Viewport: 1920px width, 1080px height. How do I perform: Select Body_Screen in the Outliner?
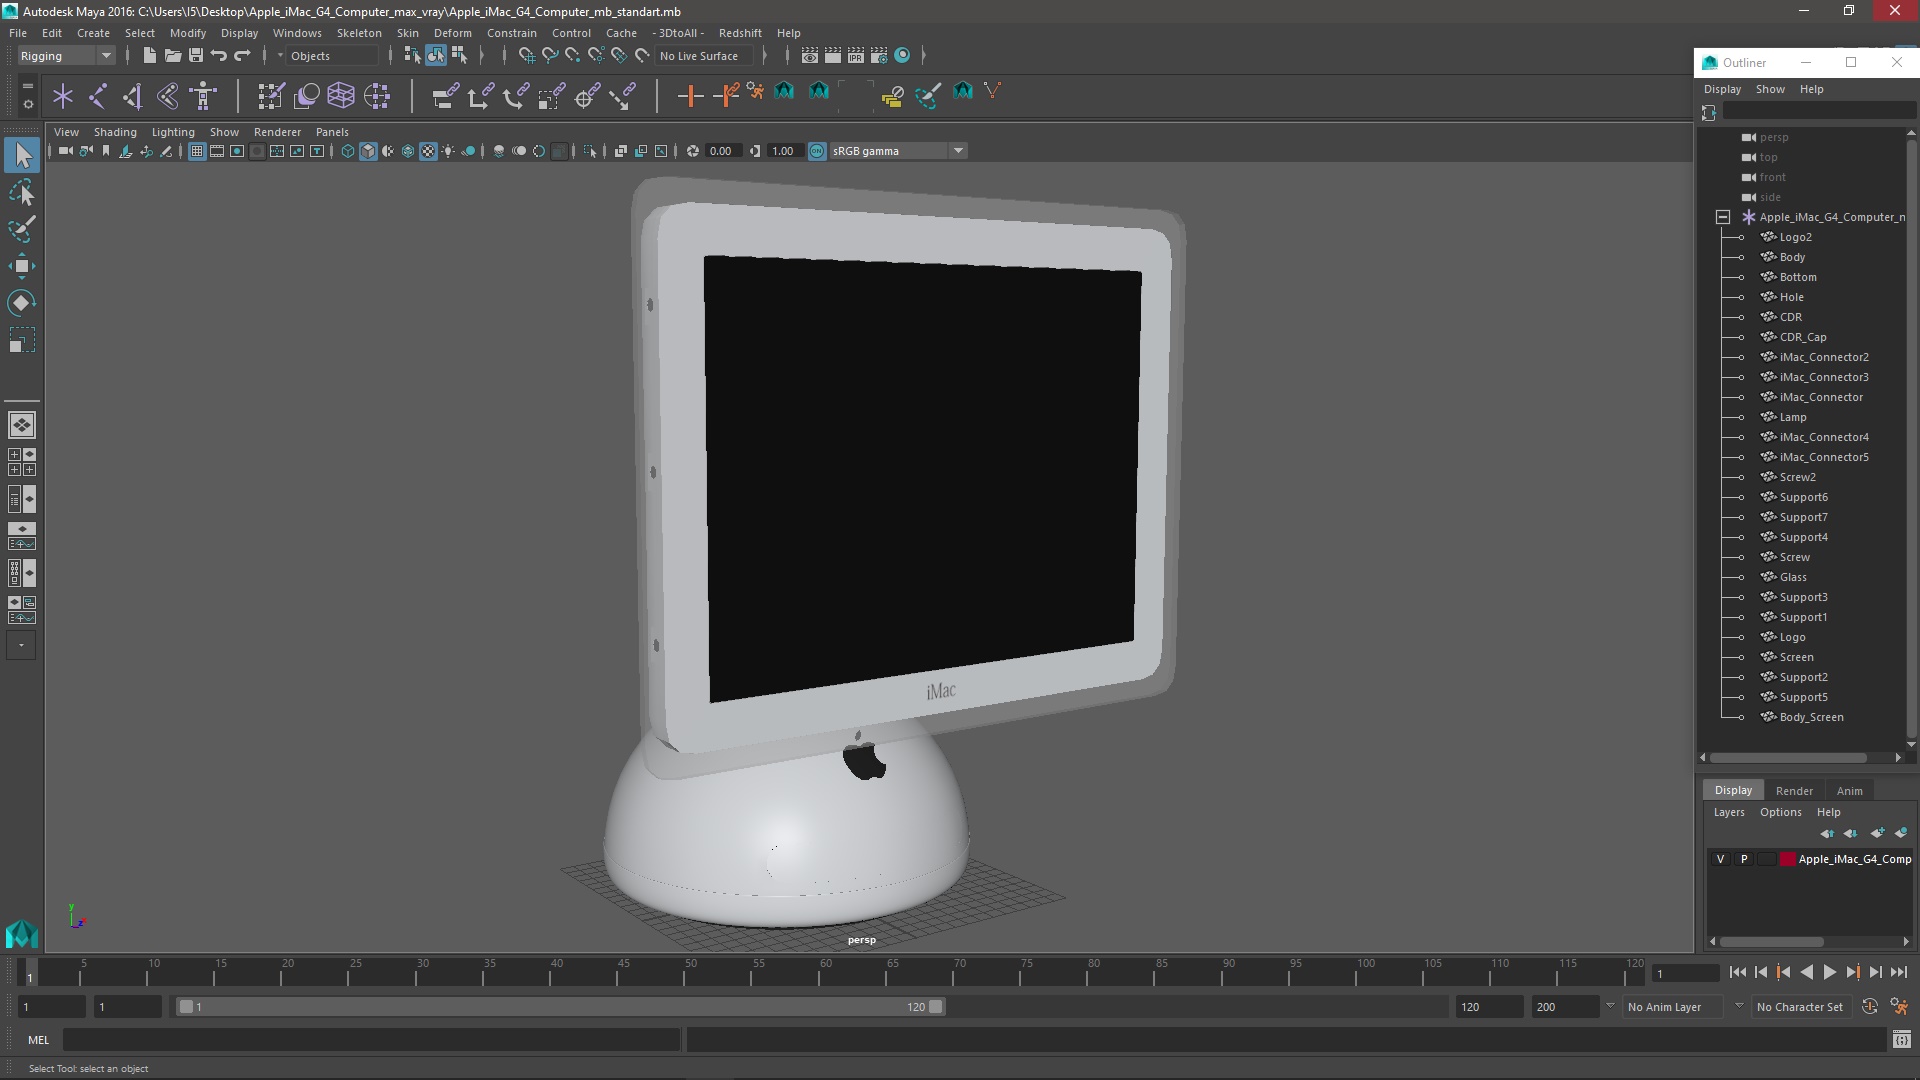1811,717
